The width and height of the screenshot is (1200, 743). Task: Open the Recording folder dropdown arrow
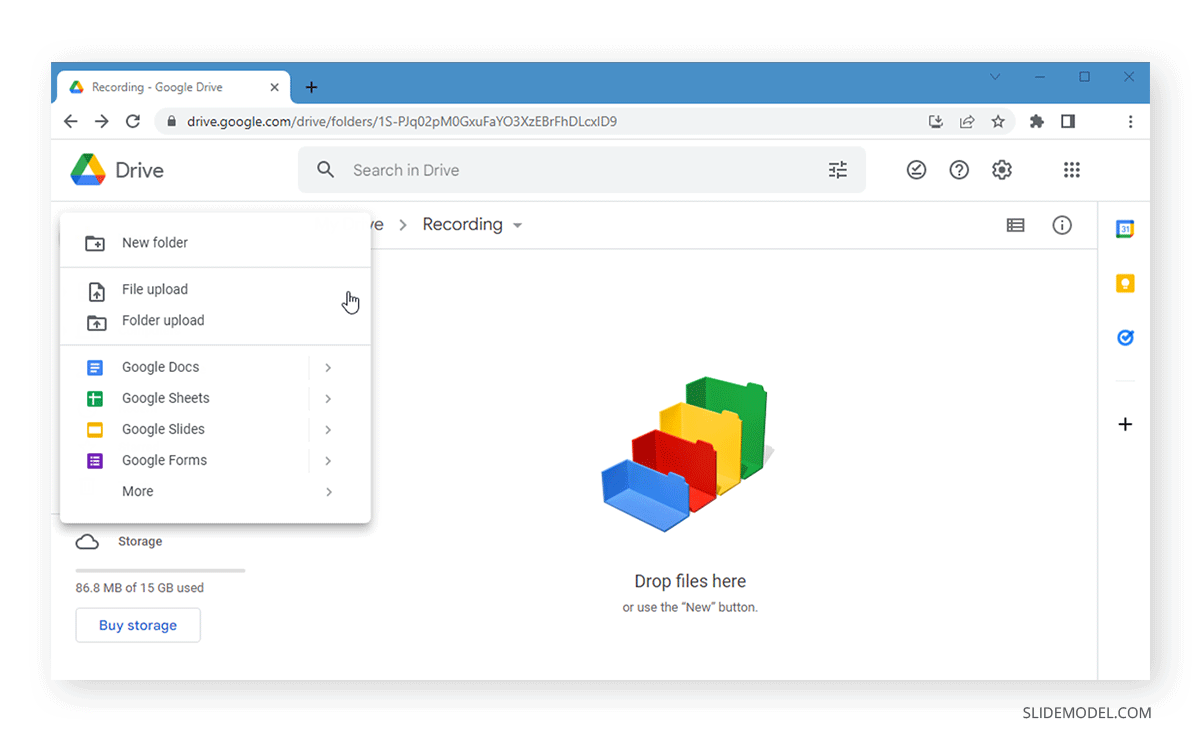click(519, 225)
